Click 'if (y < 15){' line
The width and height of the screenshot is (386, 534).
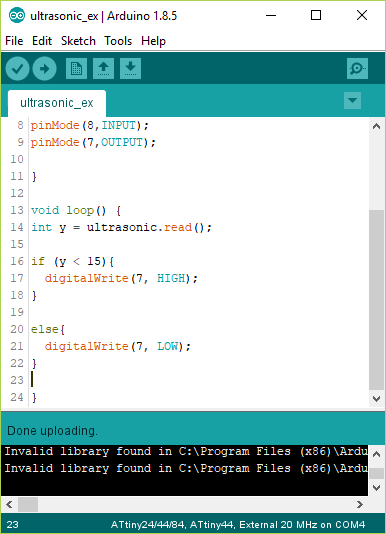pos(72,261)
